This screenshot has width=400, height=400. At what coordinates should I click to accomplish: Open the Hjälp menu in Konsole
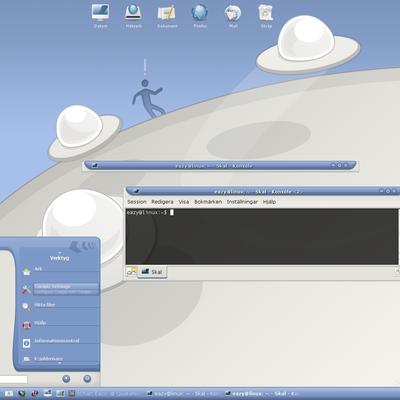[269, 202]
